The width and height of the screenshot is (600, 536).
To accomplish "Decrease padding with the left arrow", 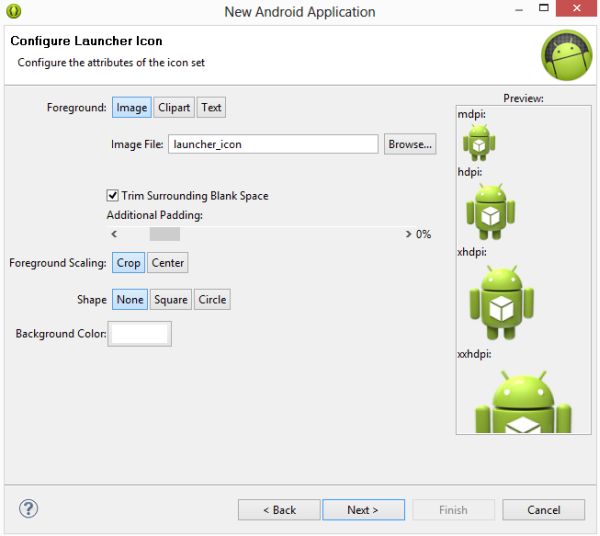I will point(114,234).
